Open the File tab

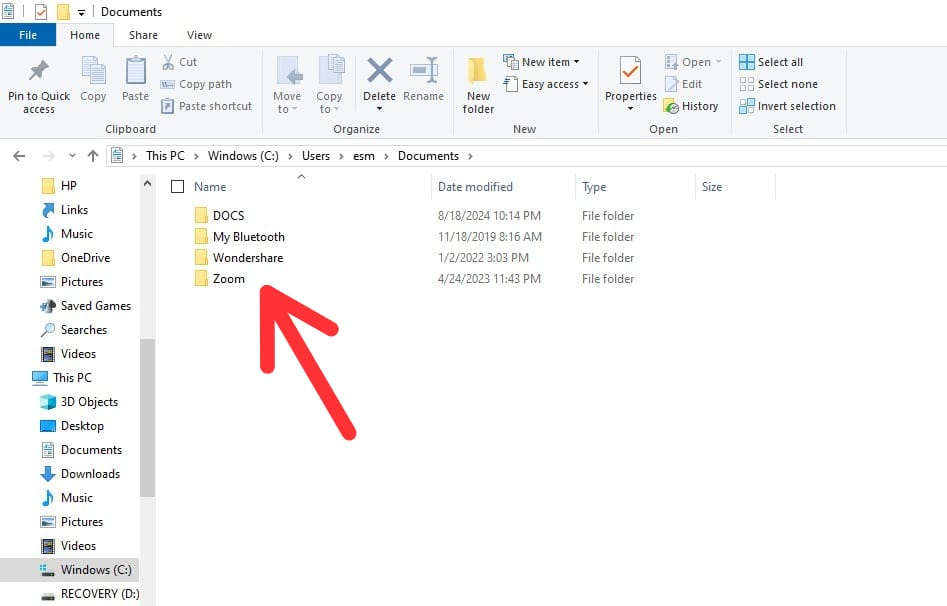pos(28,35)
